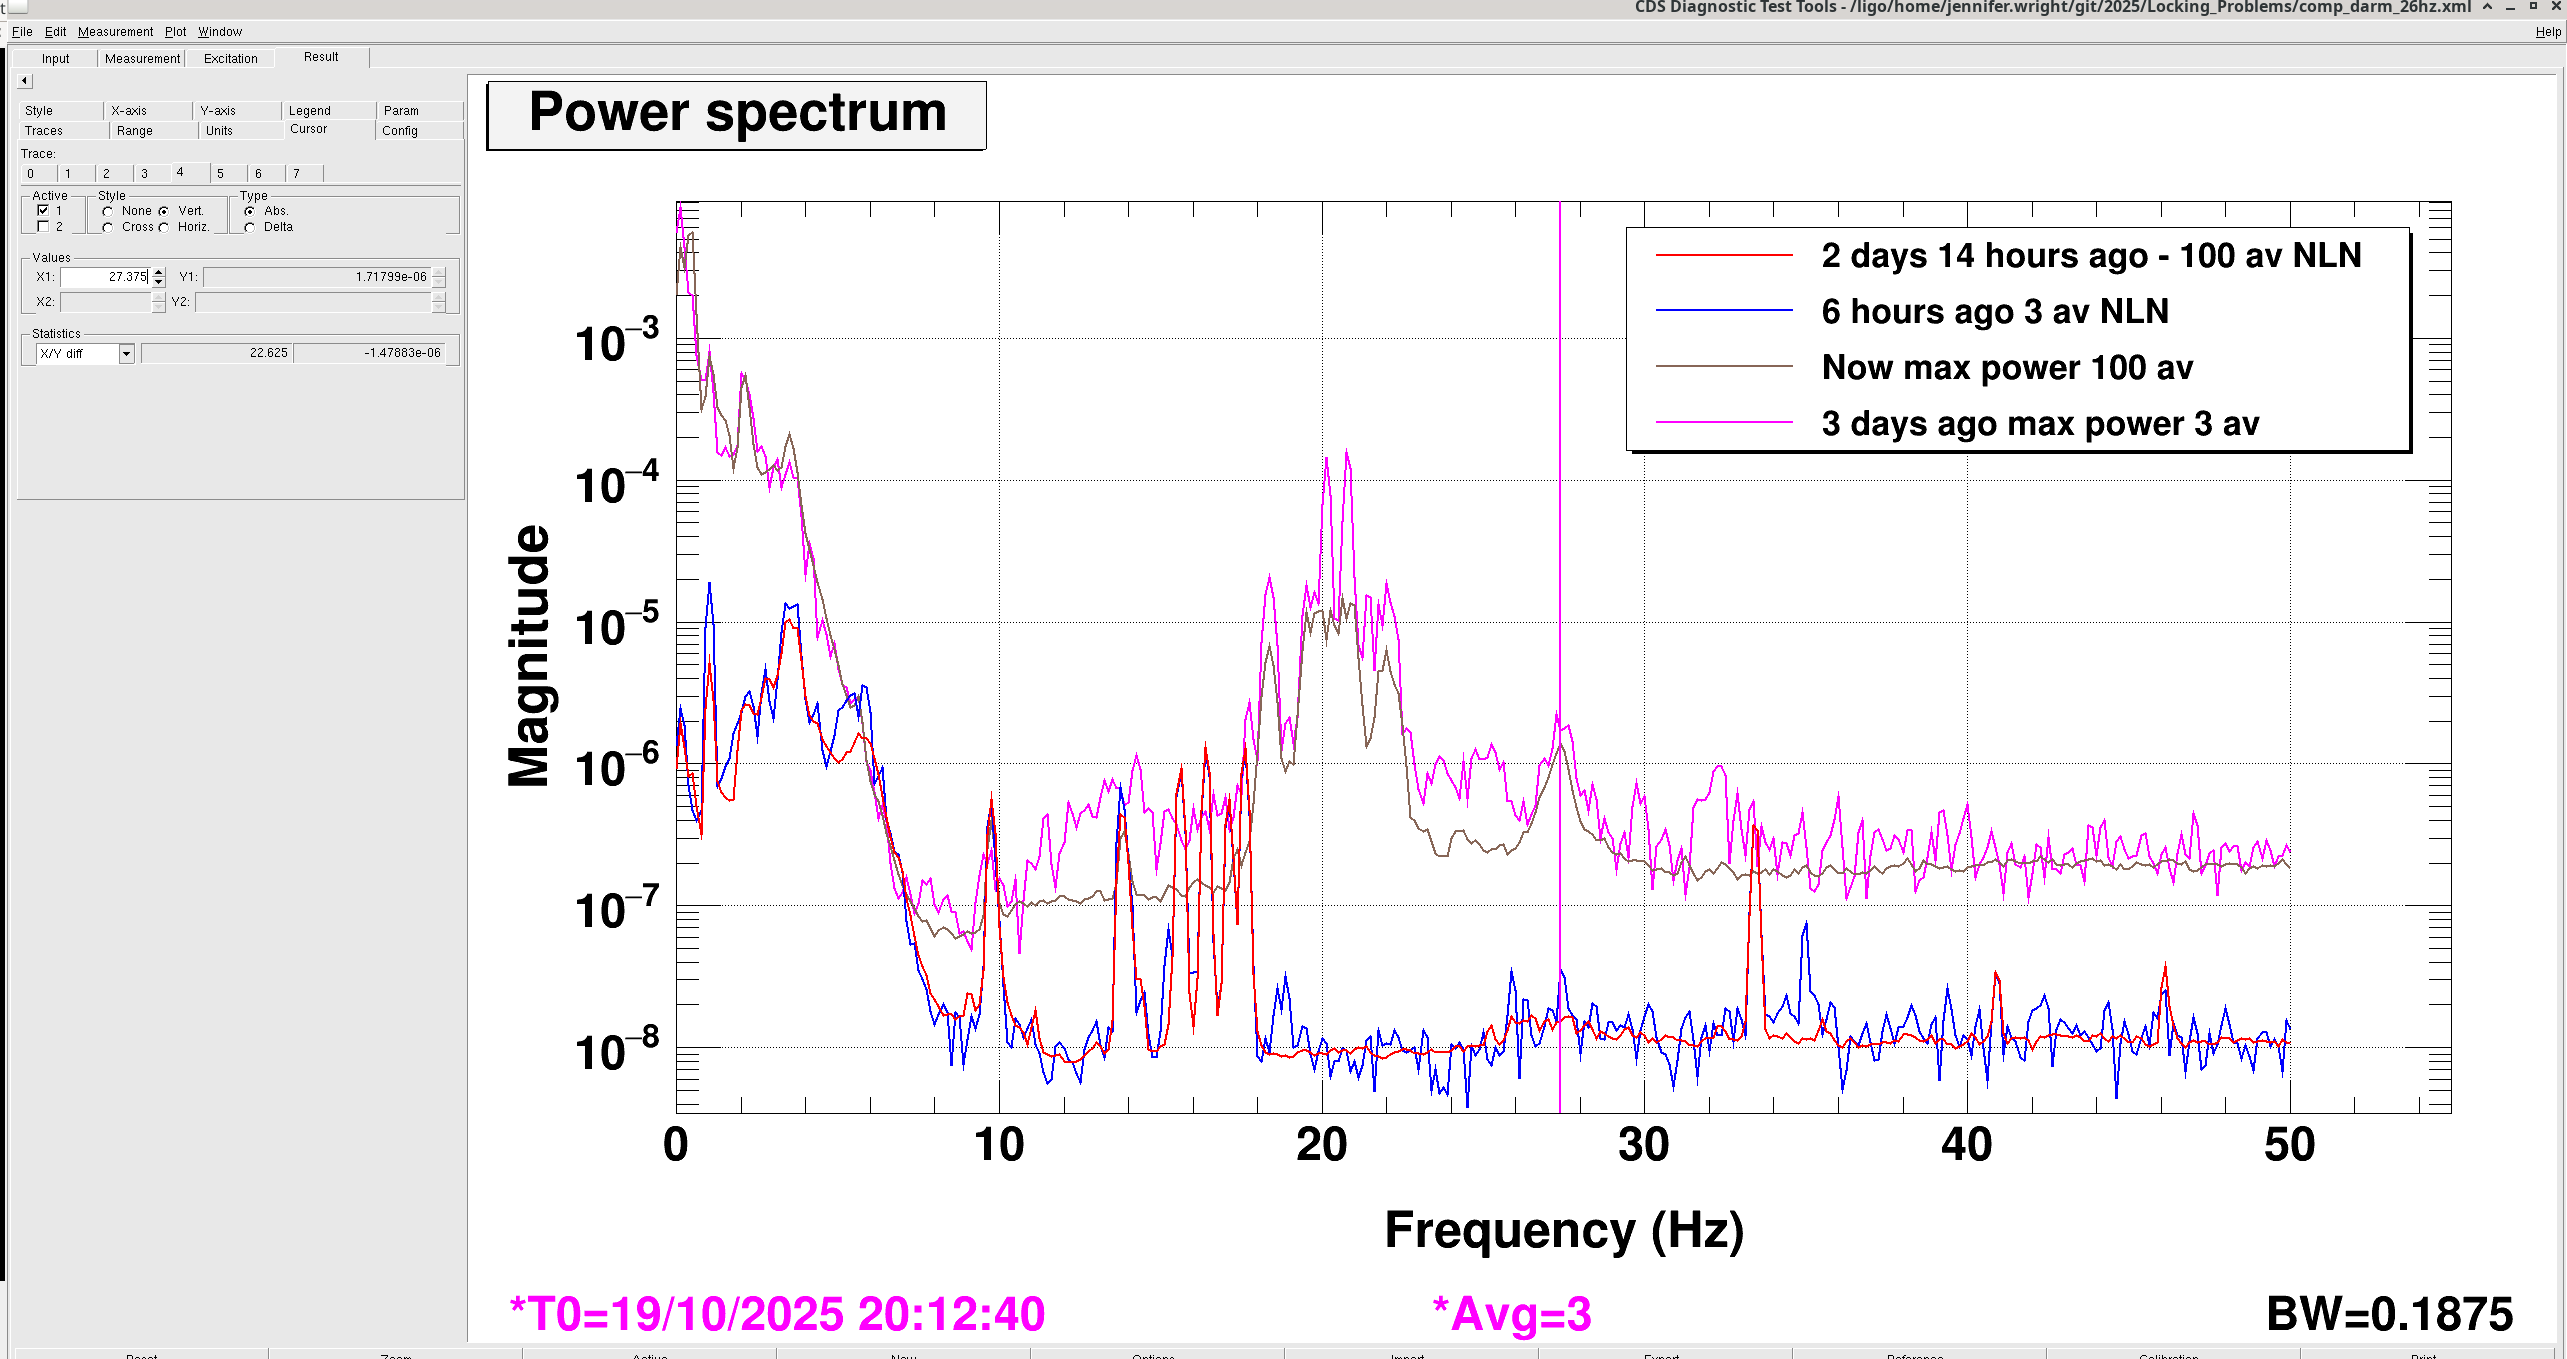The width and height of the screenshot is (2567, 1359).
Task: Open the Traces options tab
Action: pos(44,131)
